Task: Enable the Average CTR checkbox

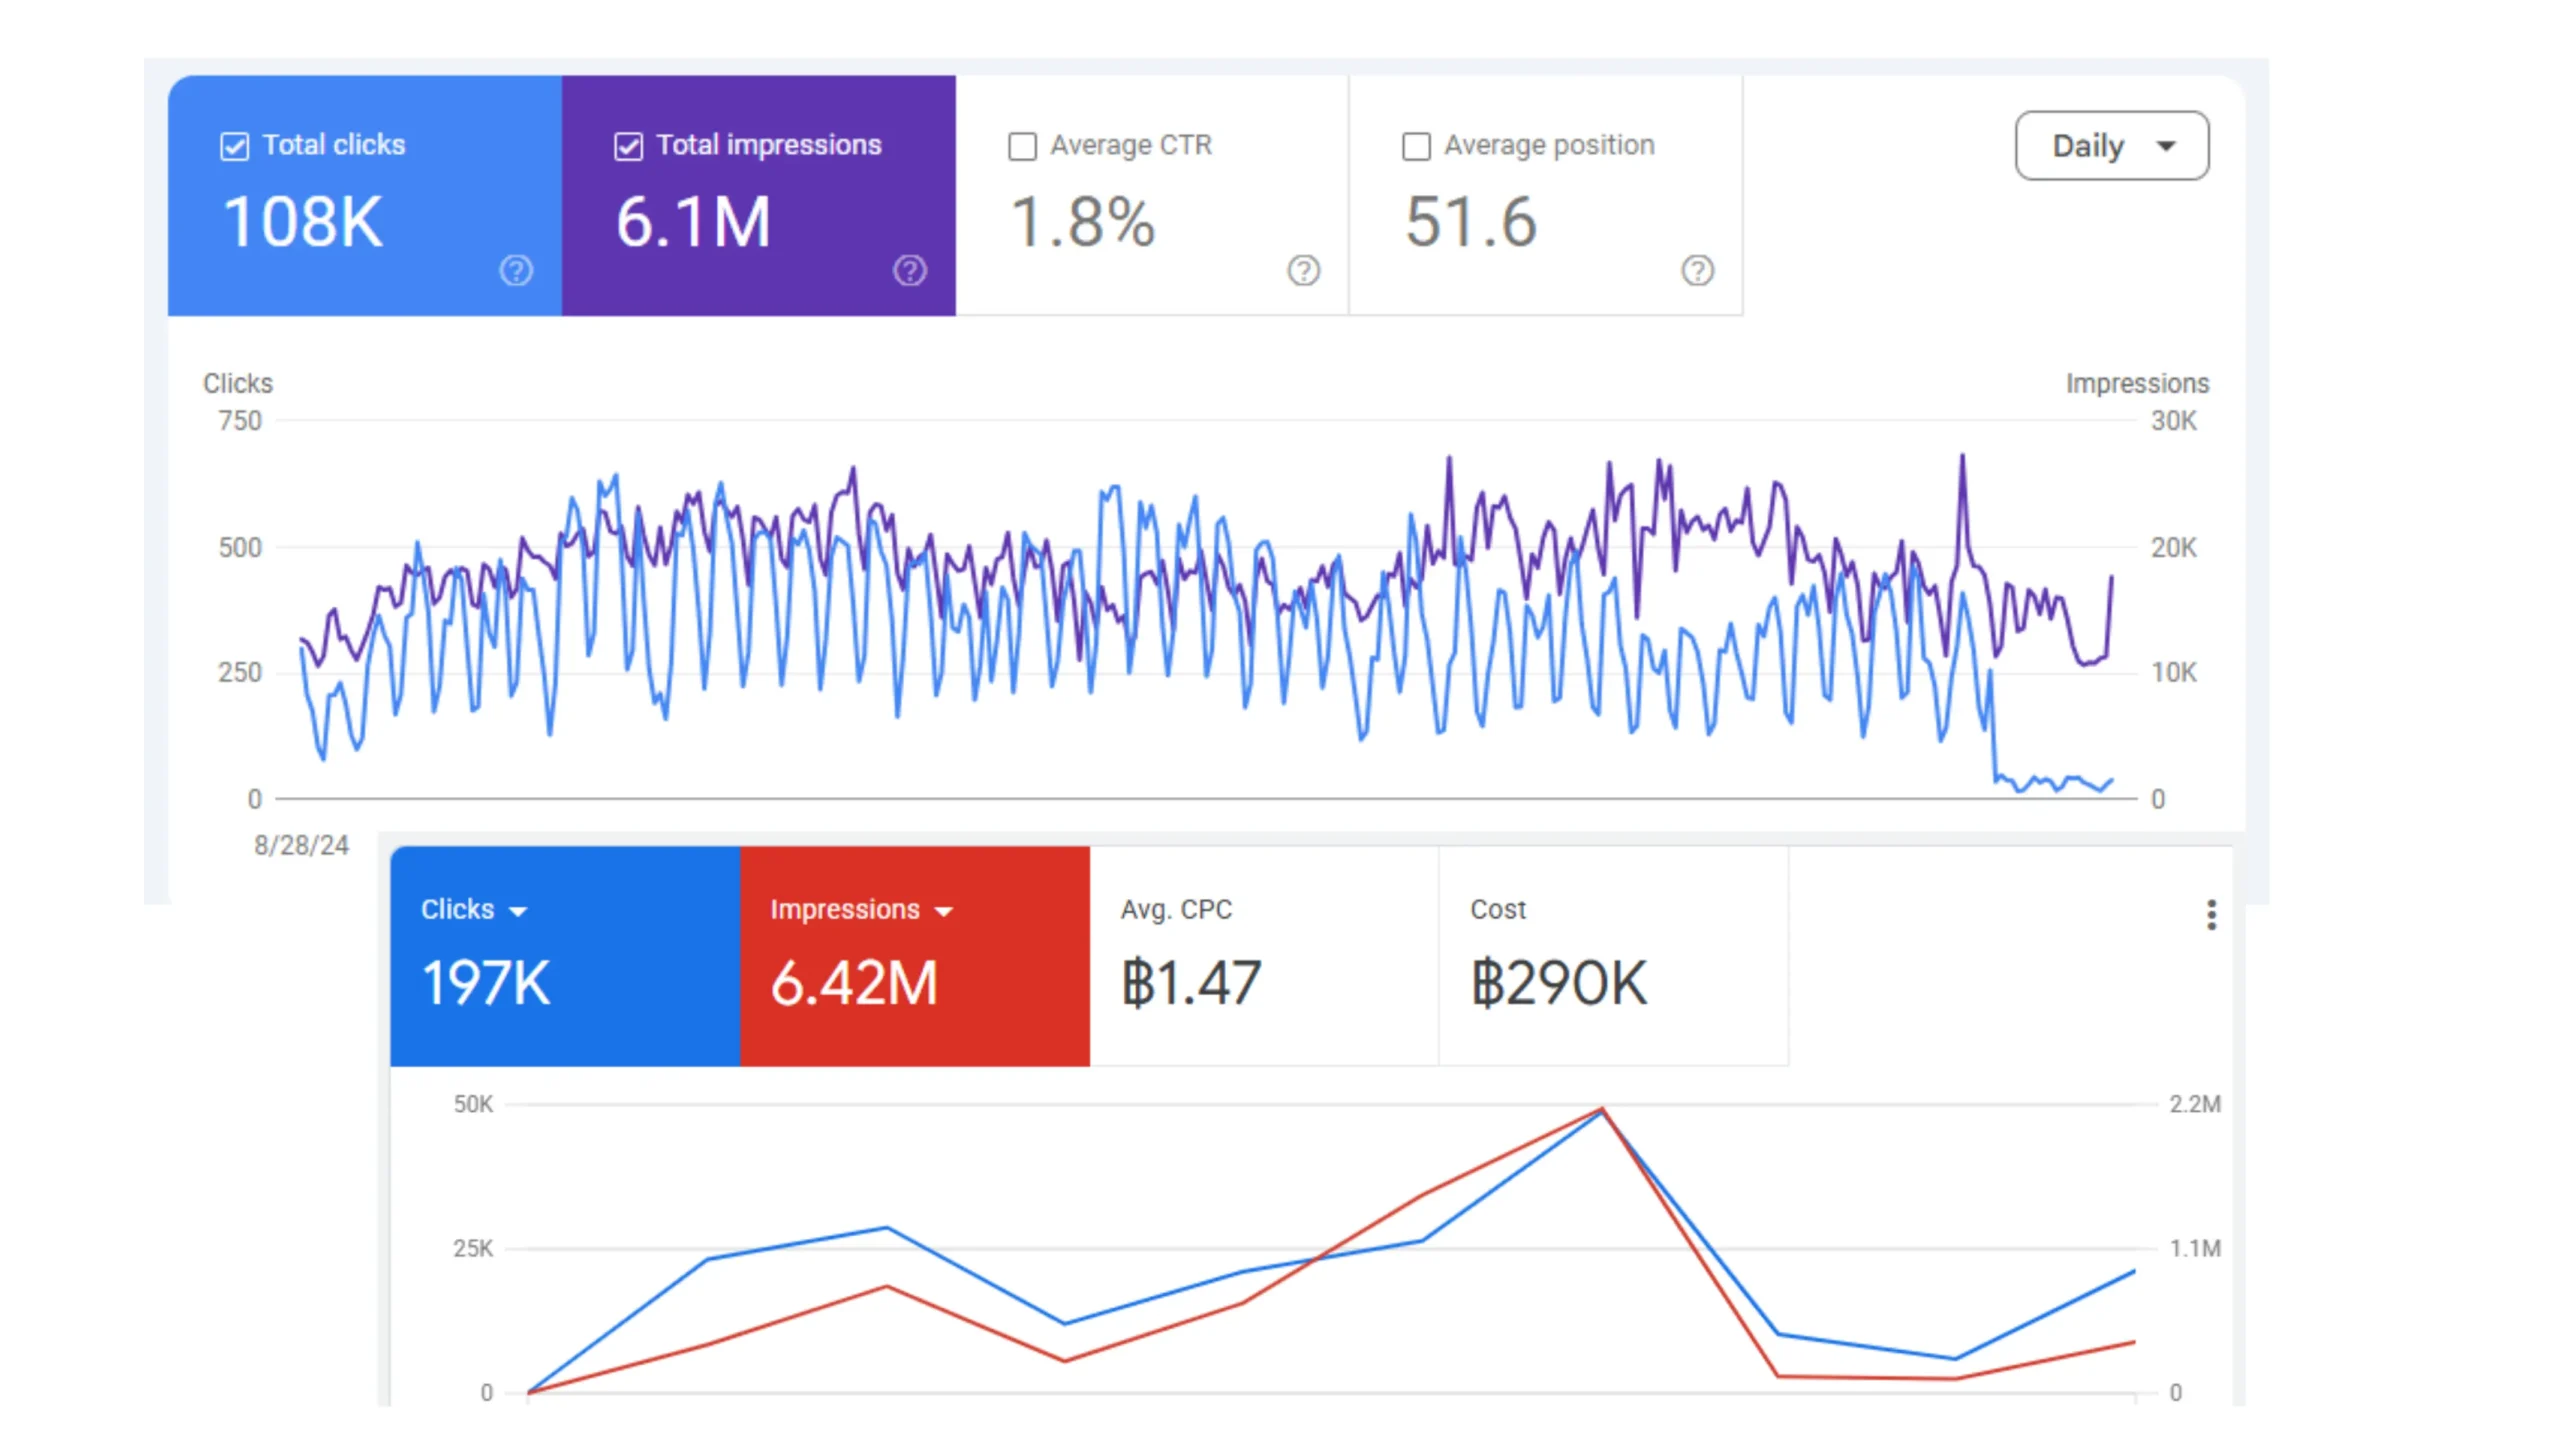Action: click(1022, 146)
